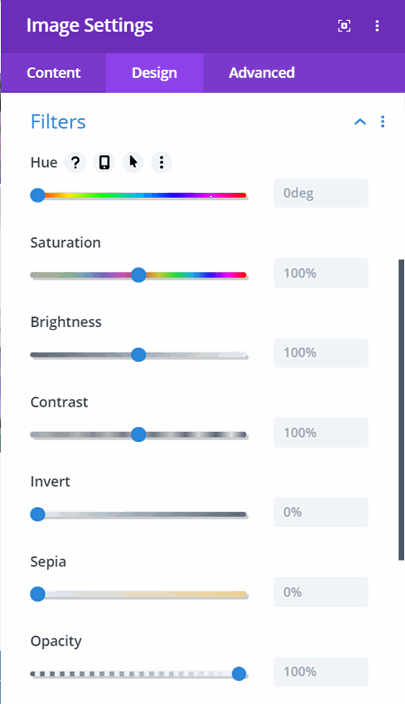Click the Saturation slider handle
Screen dimensions: 405x704
coord(139,275)
